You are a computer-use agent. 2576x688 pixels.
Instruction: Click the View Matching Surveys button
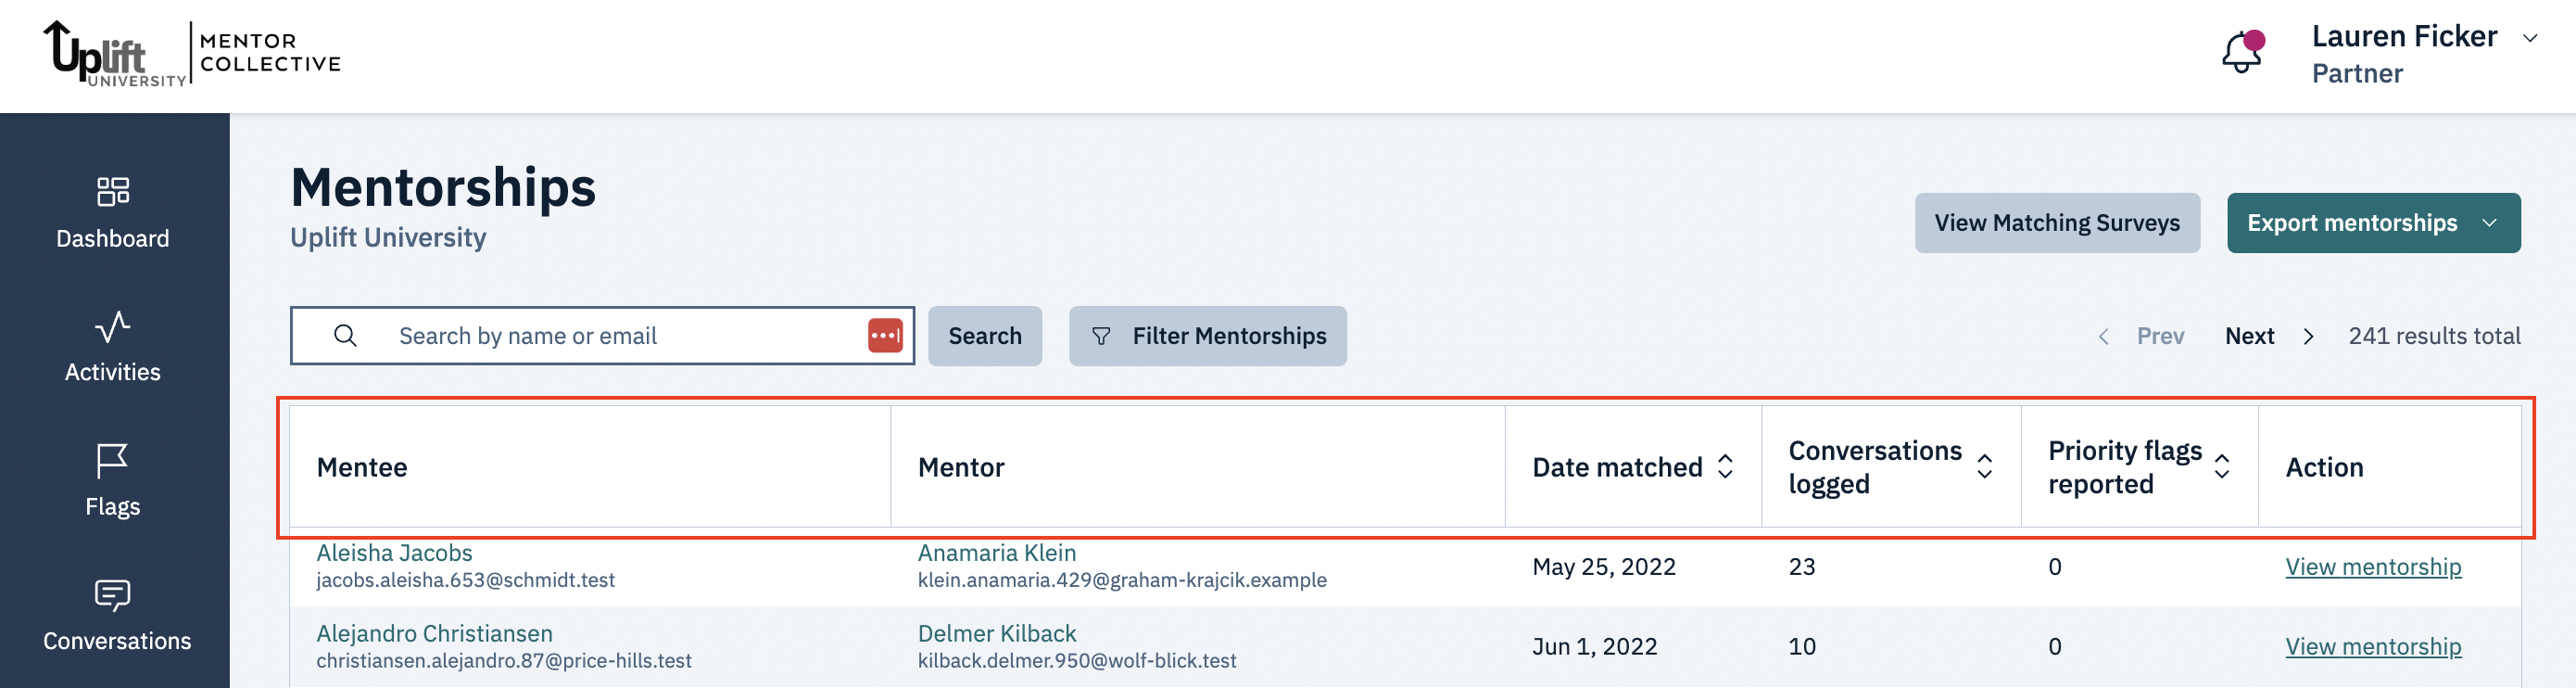(2056, 223)
